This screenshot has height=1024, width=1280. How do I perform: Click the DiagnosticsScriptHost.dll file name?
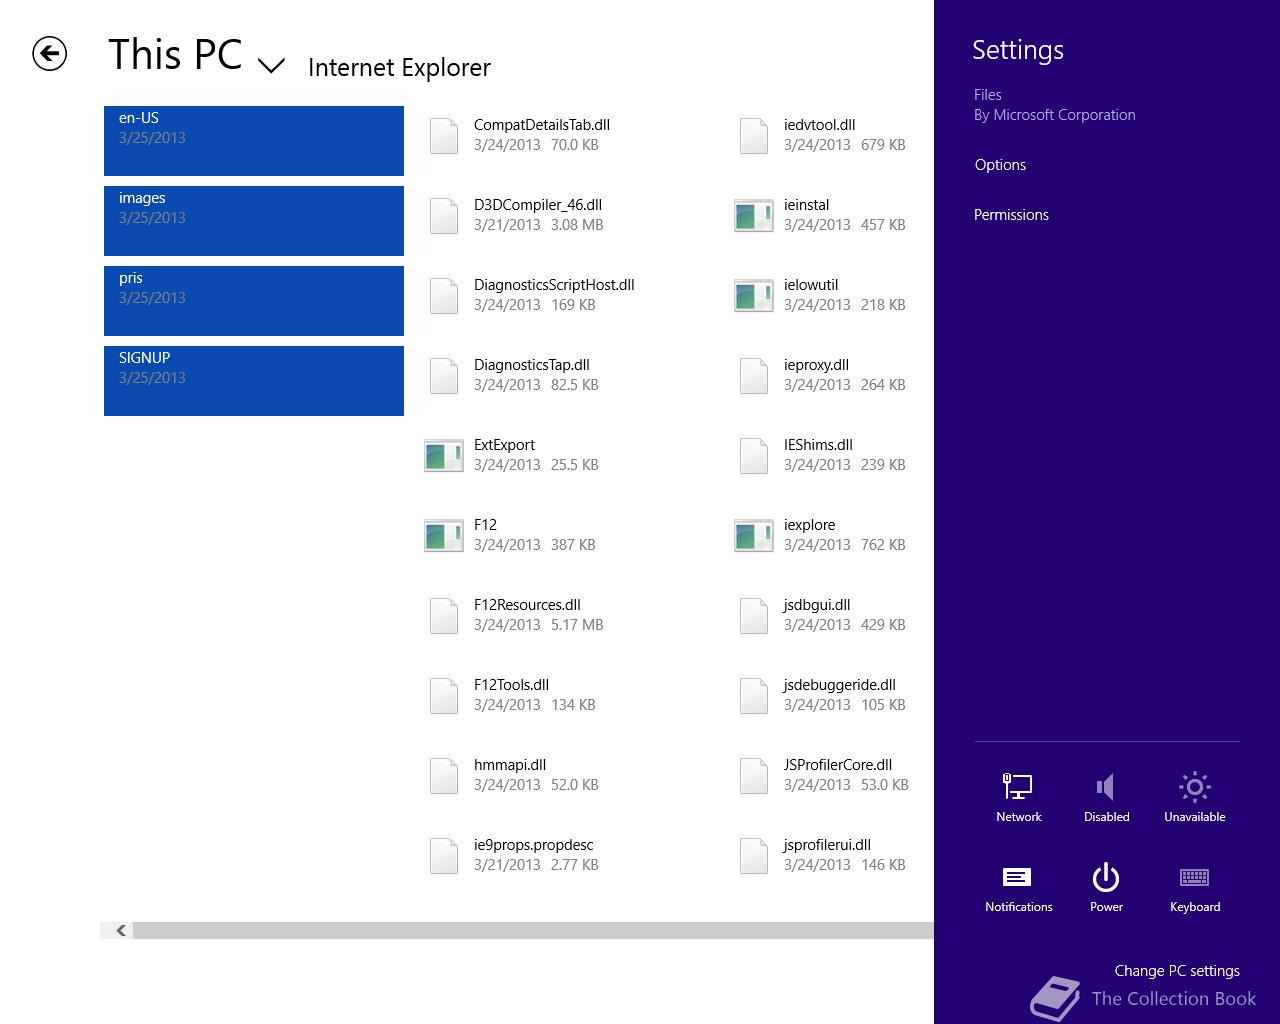[x=554, y=285]
